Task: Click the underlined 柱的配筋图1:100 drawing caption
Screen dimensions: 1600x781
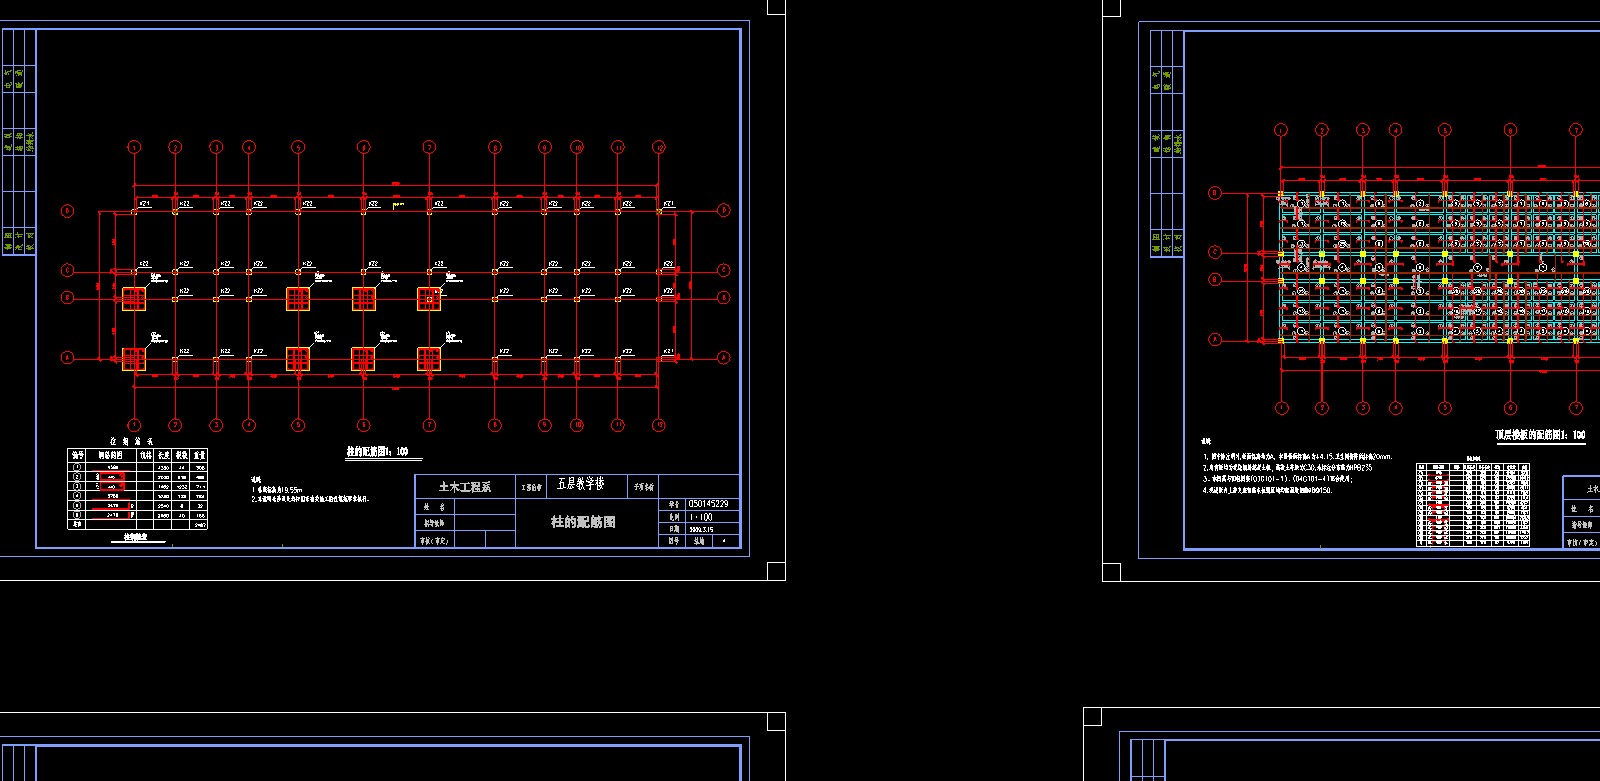Action: (x=377, y=452)
